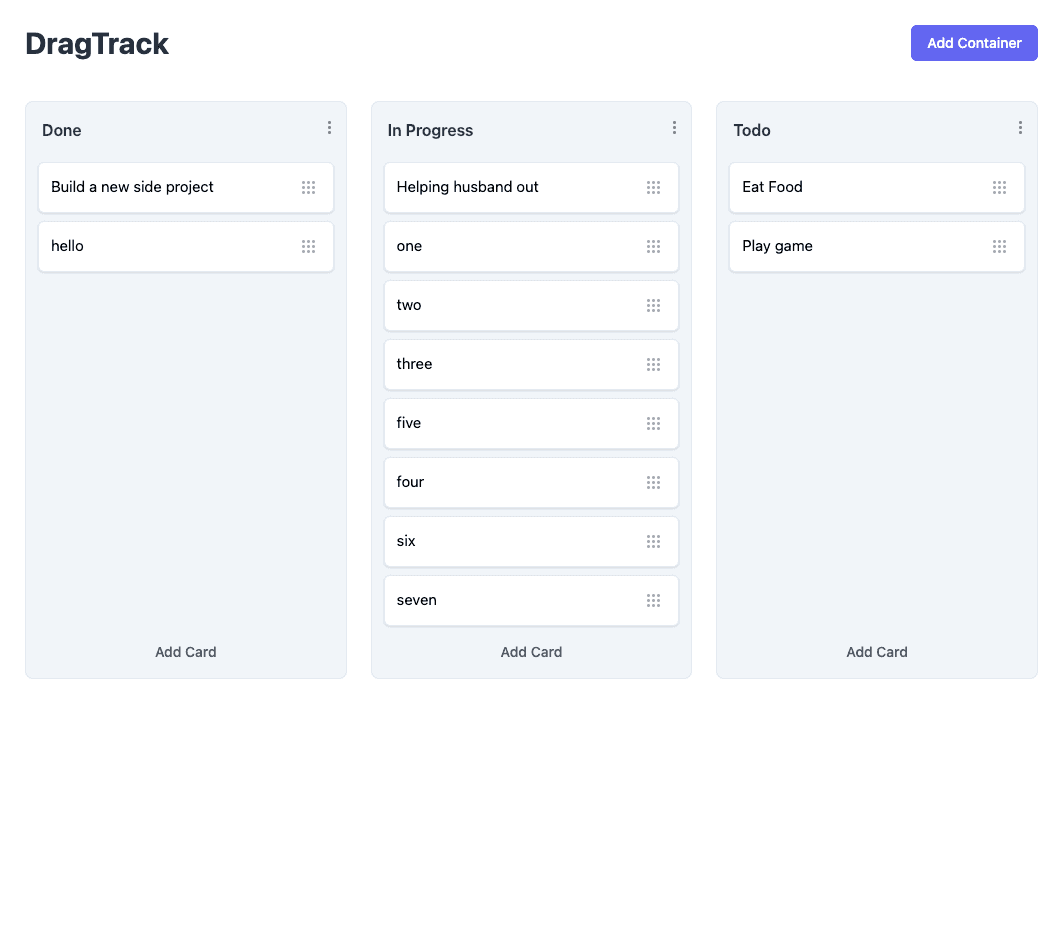Click the drag handle on Play game card
The height and width of the screenshot is (933, 1059).
click(x=1000, y=247)
